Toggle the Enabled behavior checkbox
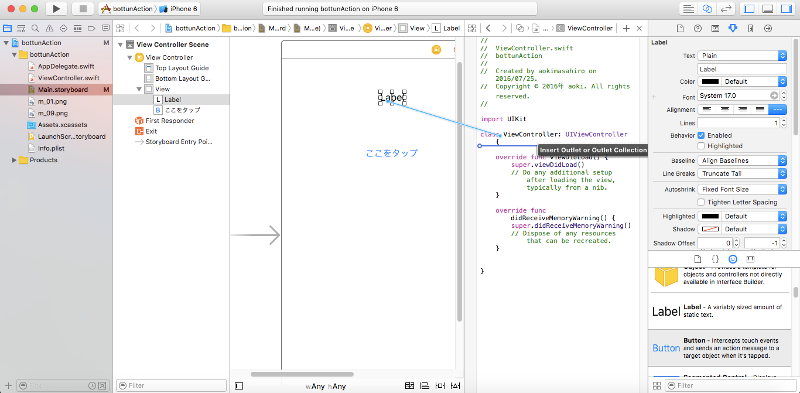Image resolution: width=800 pixels, height=393 pixels. 701,135
